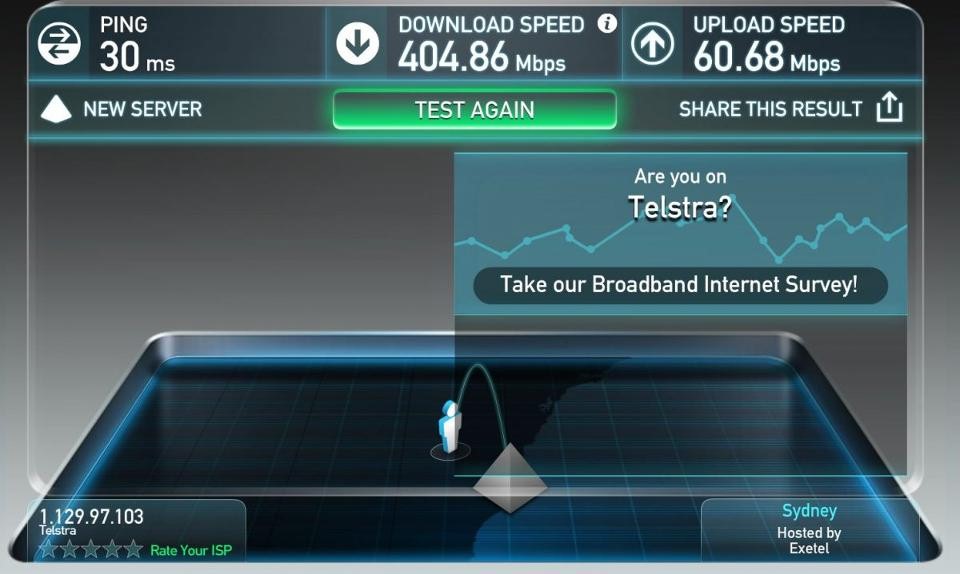The image size is (960, 574).
Task: Select the server pyramid on the map
Action: pyautogui.click(x=510, y=479)
